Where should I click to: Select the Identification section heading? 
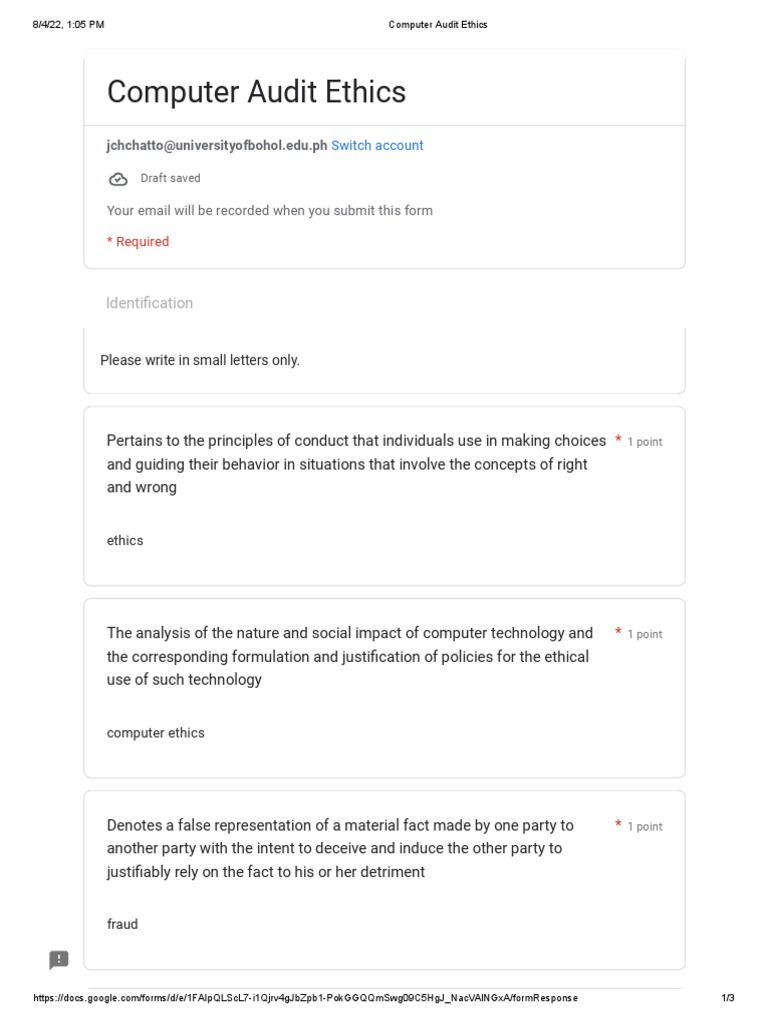click(149, 303)
